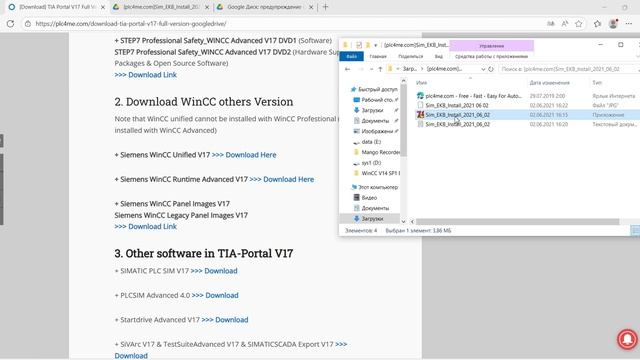Click scroll down arrow in navigation pane
This screenshot has height=360, width=640.
(403, 221)
